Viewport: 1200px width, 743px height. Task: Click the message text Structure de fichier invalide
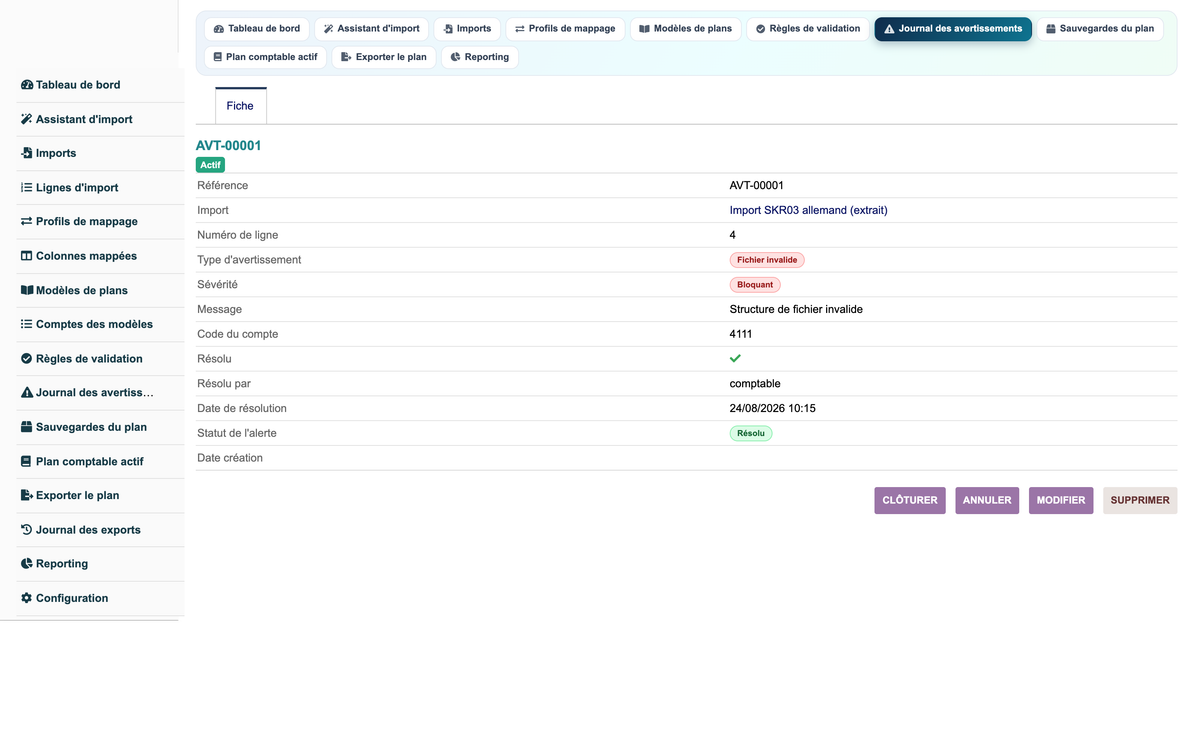[796, 309]
